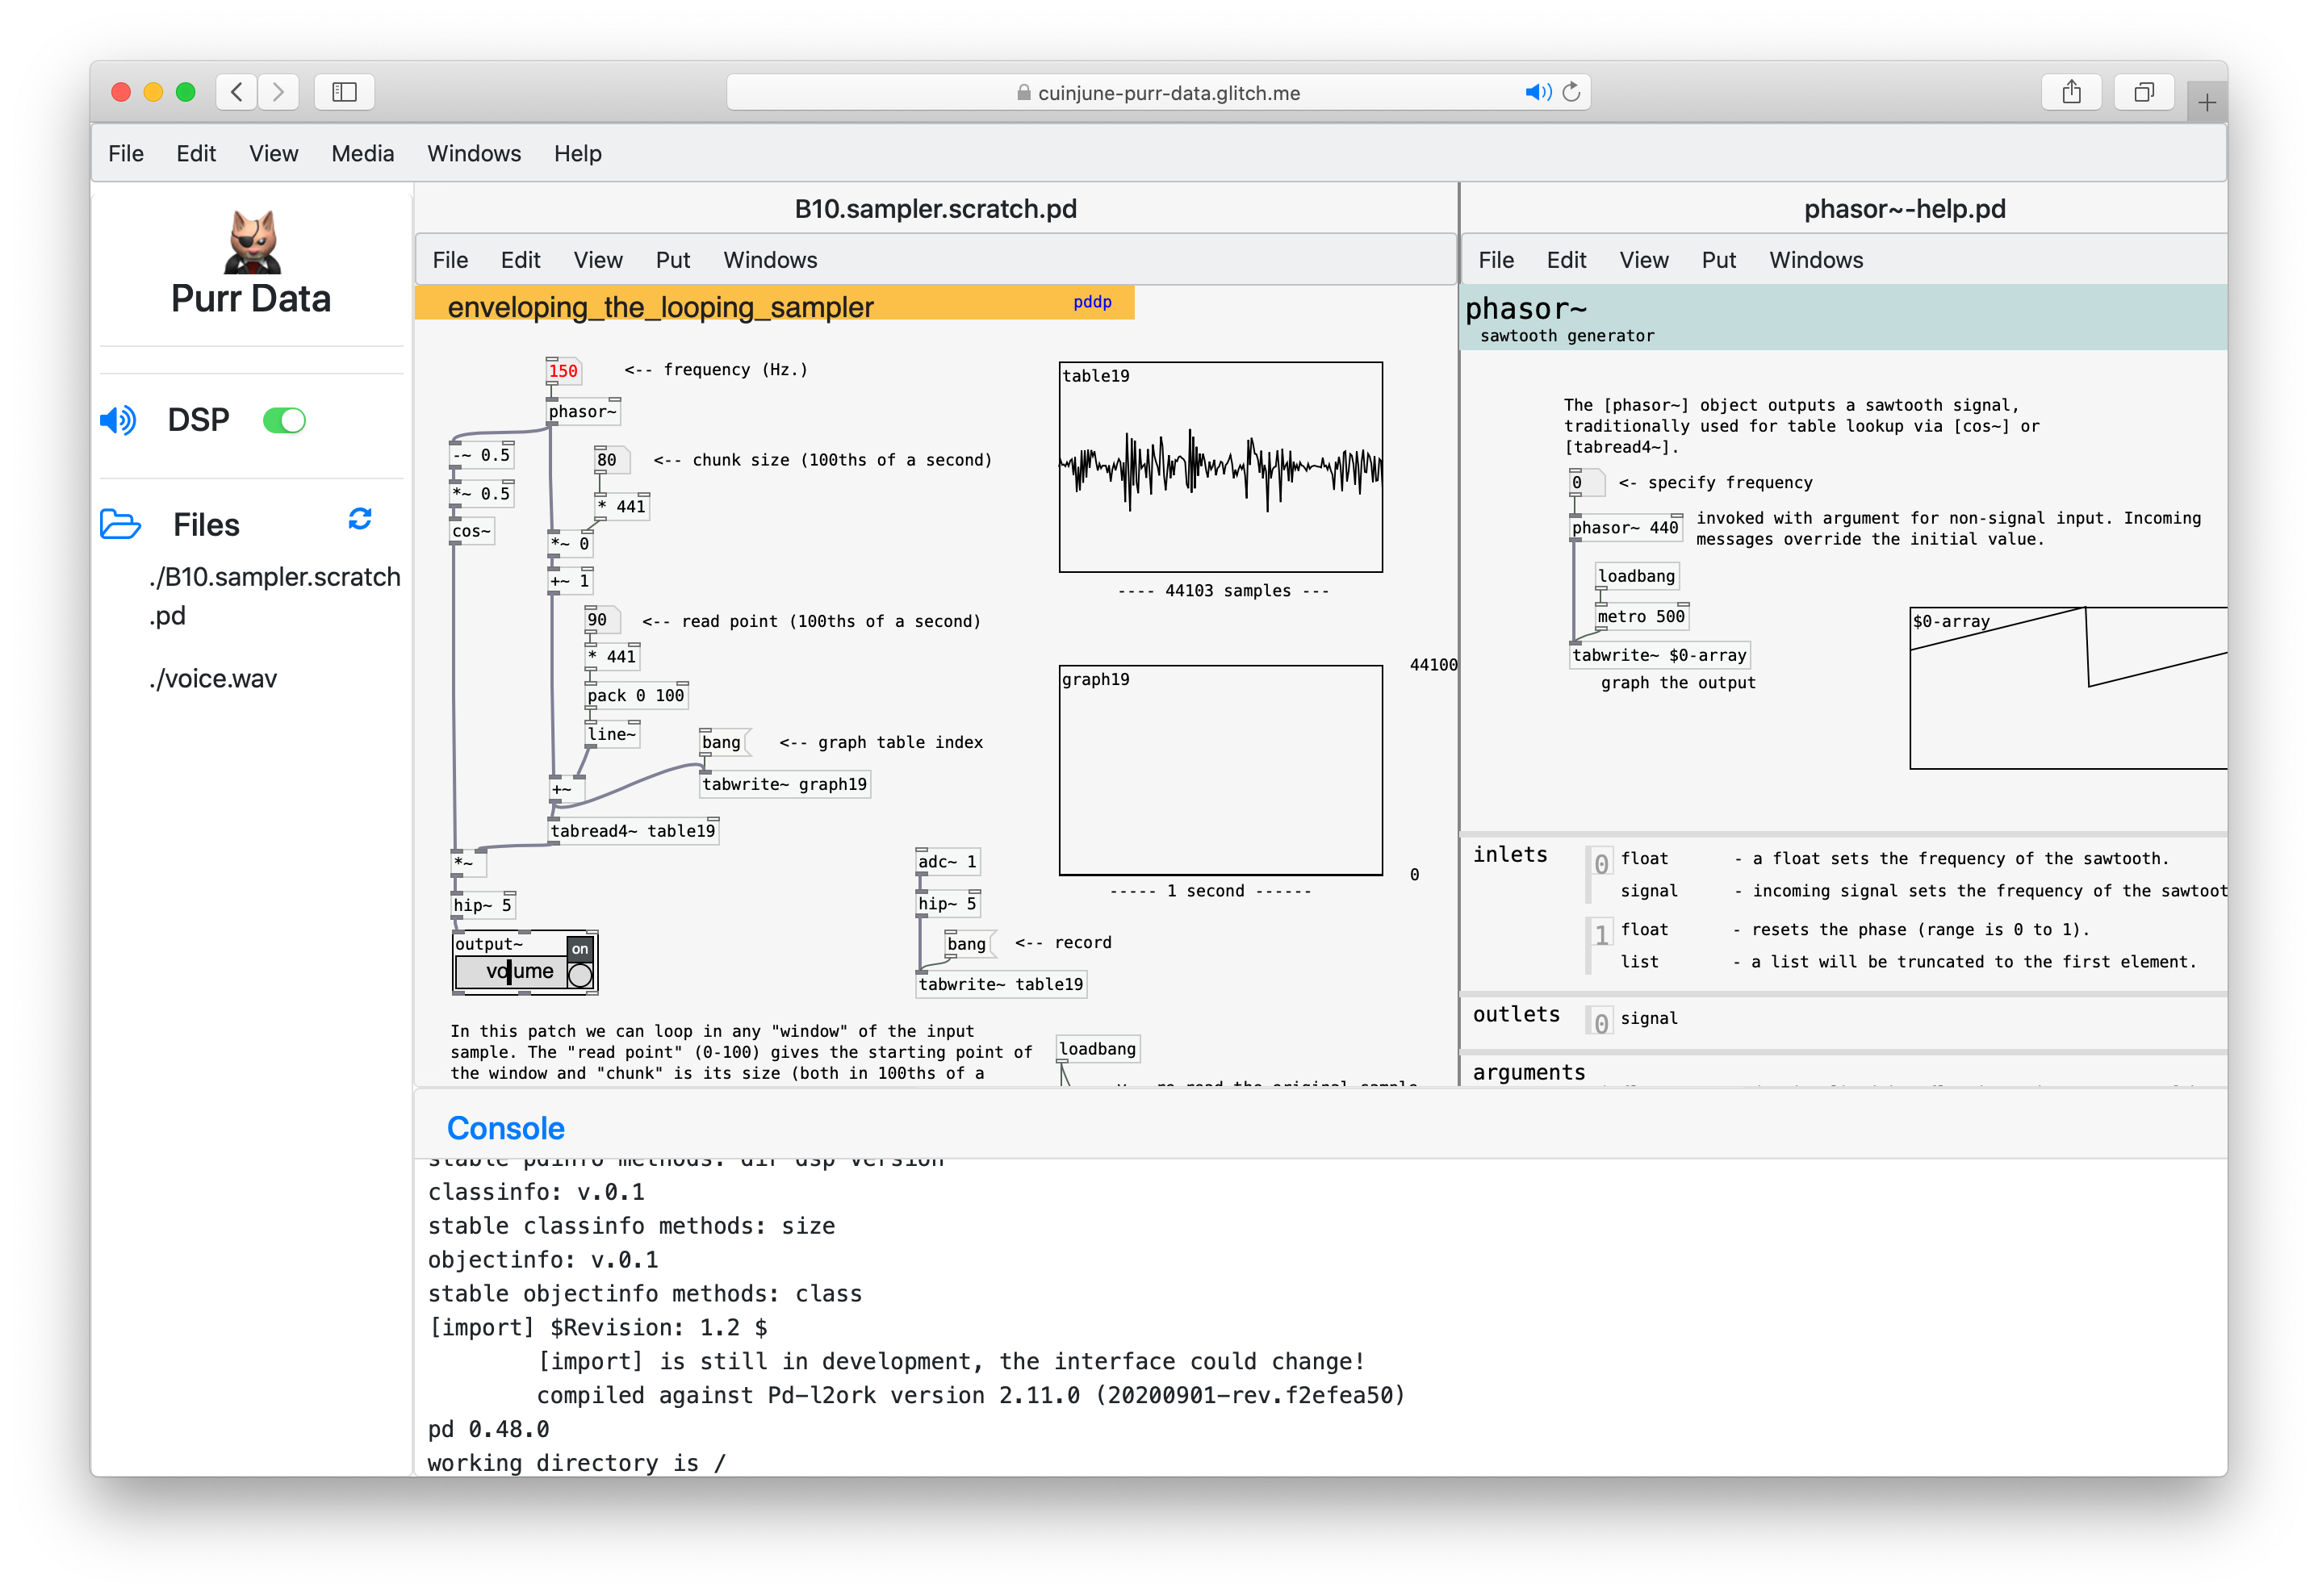Click the output~ mute circle toggle

click(x=580, y=975)
